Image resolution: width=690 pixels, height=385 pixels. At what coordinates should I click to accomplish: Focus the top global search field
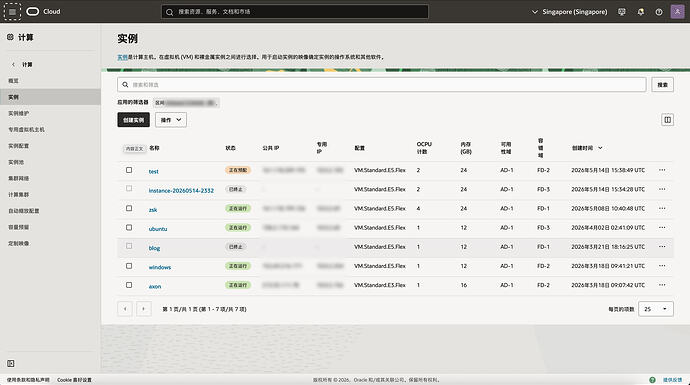click(295, 12)
